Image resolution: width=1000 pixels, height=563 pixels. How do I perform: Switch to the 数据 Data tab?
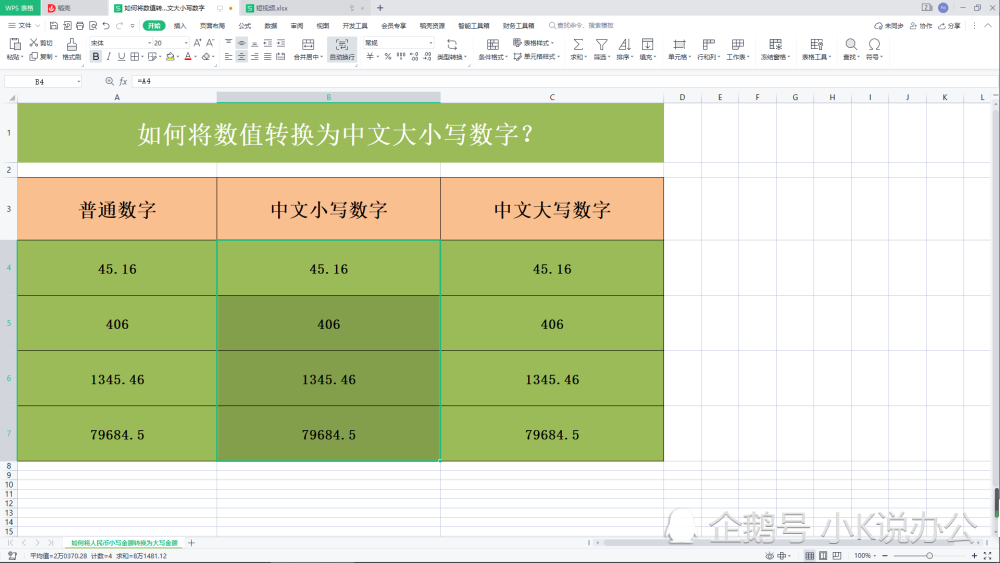[271, 26]
